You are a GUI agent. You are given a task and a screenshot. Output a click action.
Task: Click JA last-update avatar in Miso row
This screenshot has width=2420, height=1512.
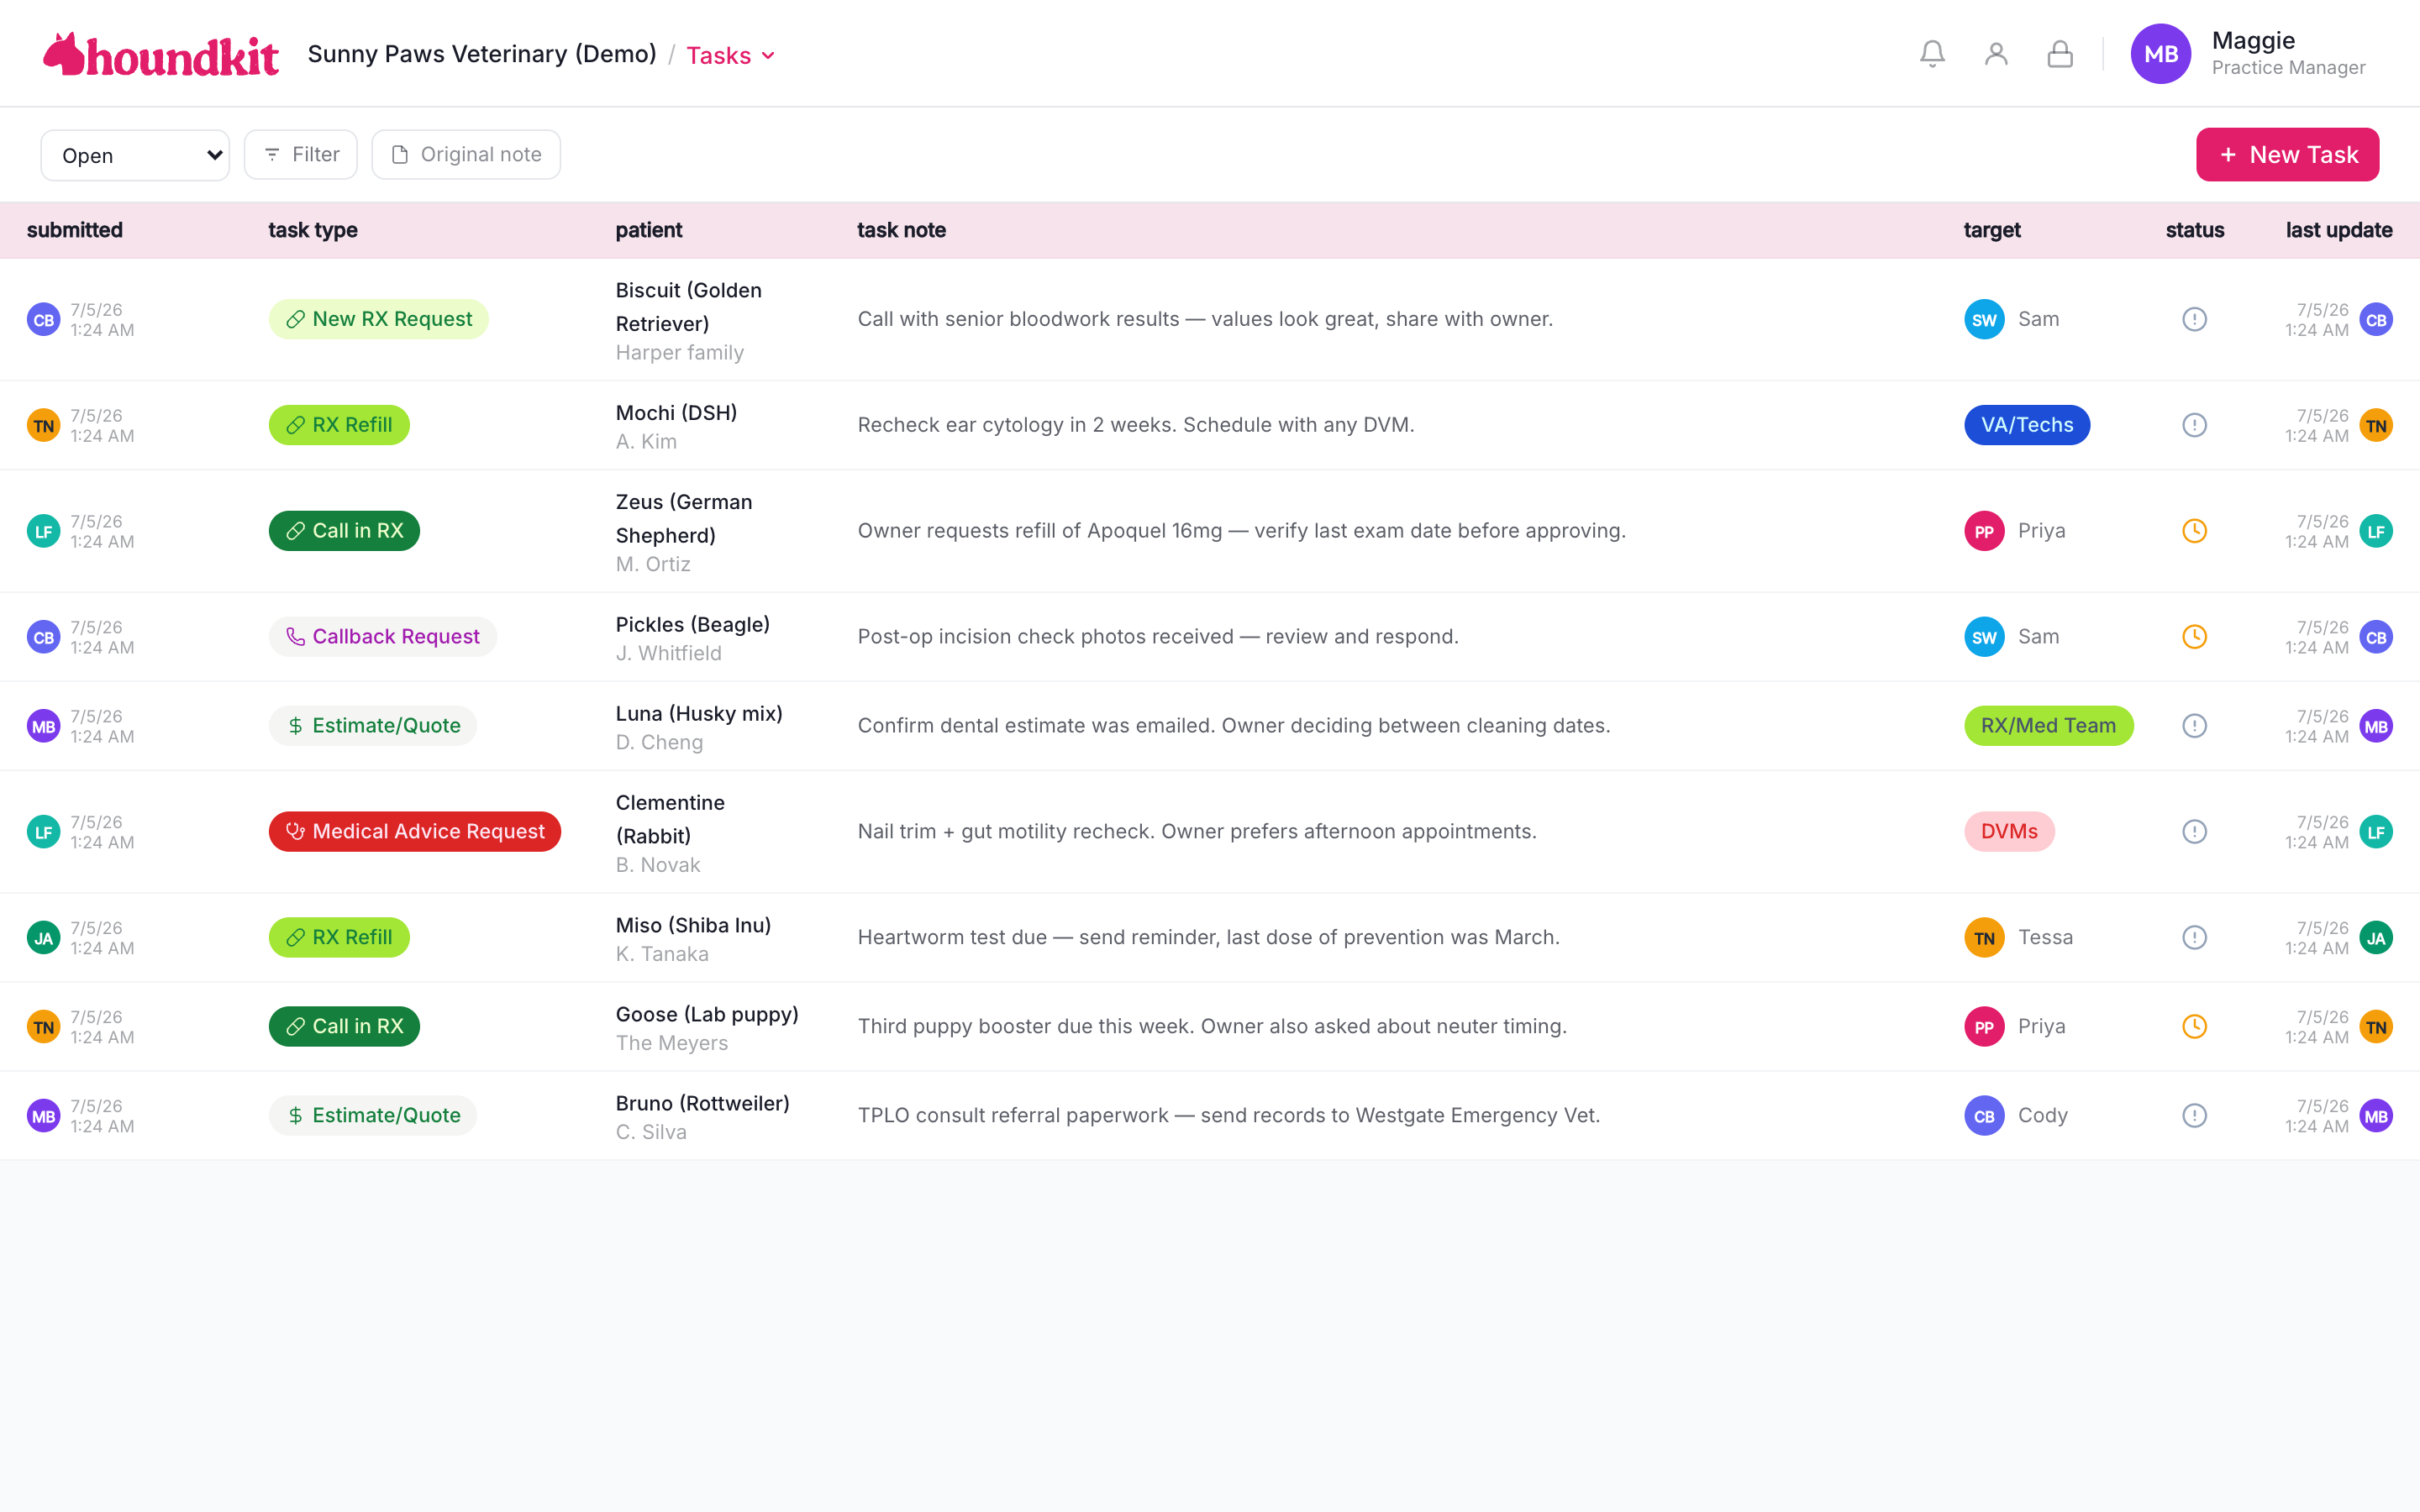click(x=2376, y=938)
